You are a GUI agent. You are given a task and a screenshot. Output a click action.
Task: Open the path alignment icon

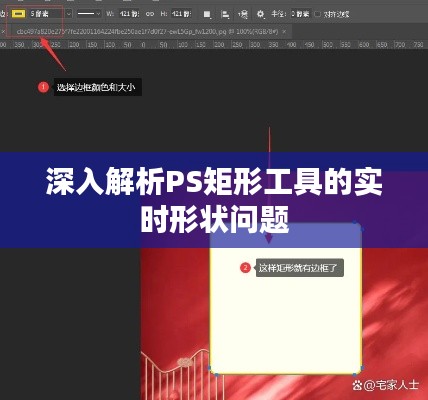(225, 14)
